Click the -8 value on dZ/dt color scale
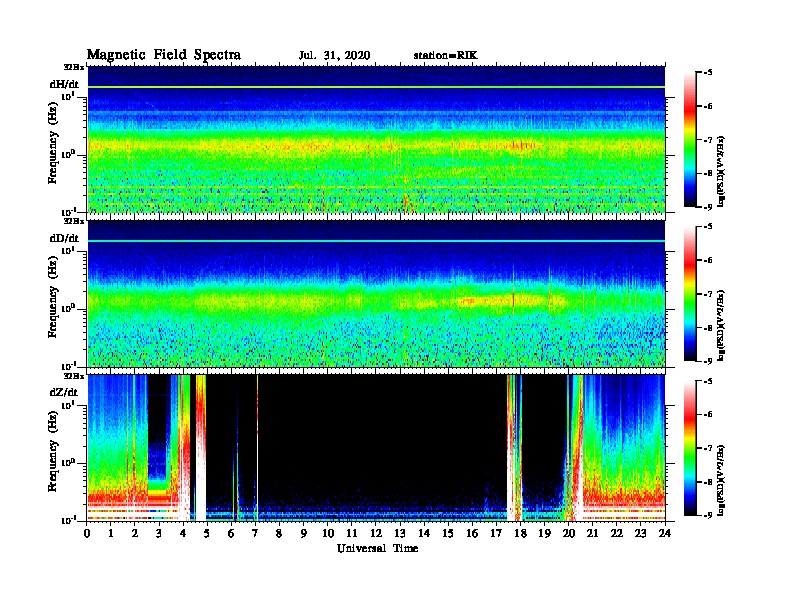Screen dimensions: 792x612 [708, 482]
